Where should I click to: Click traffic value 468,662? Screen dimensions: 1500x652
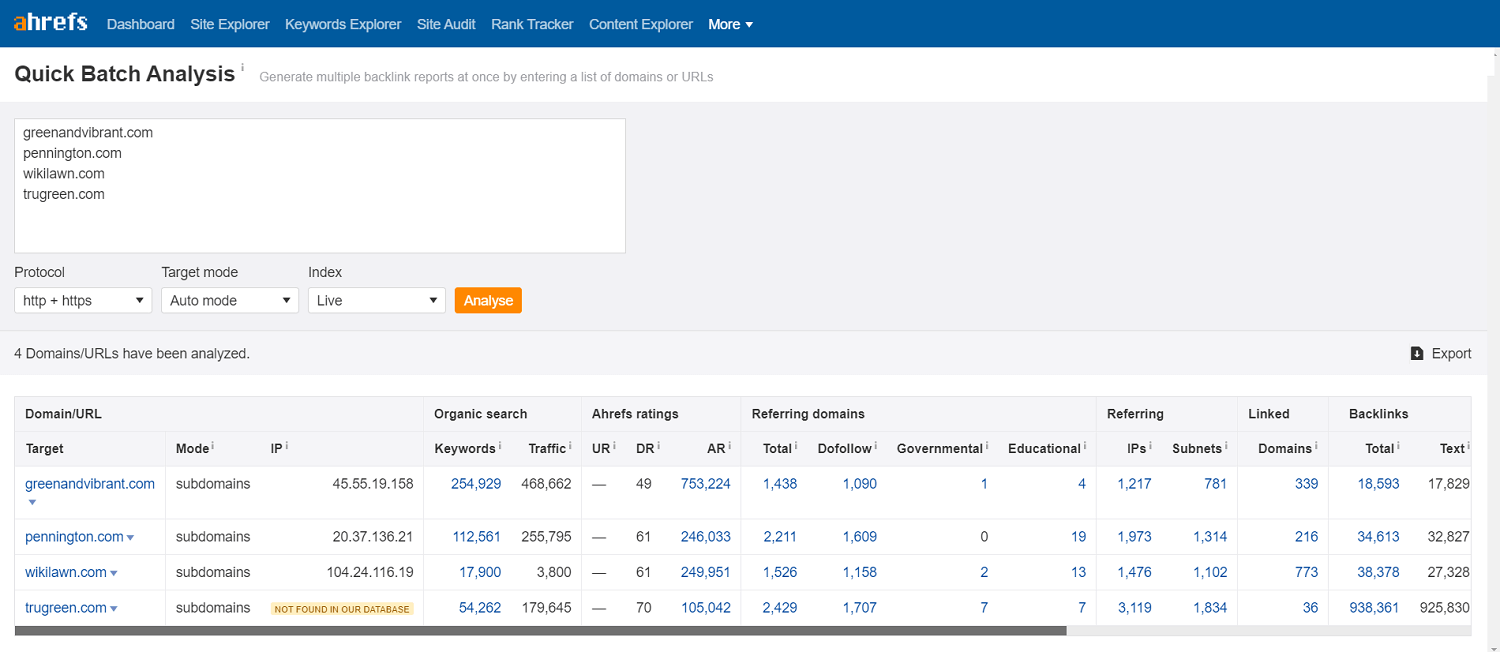546,484
